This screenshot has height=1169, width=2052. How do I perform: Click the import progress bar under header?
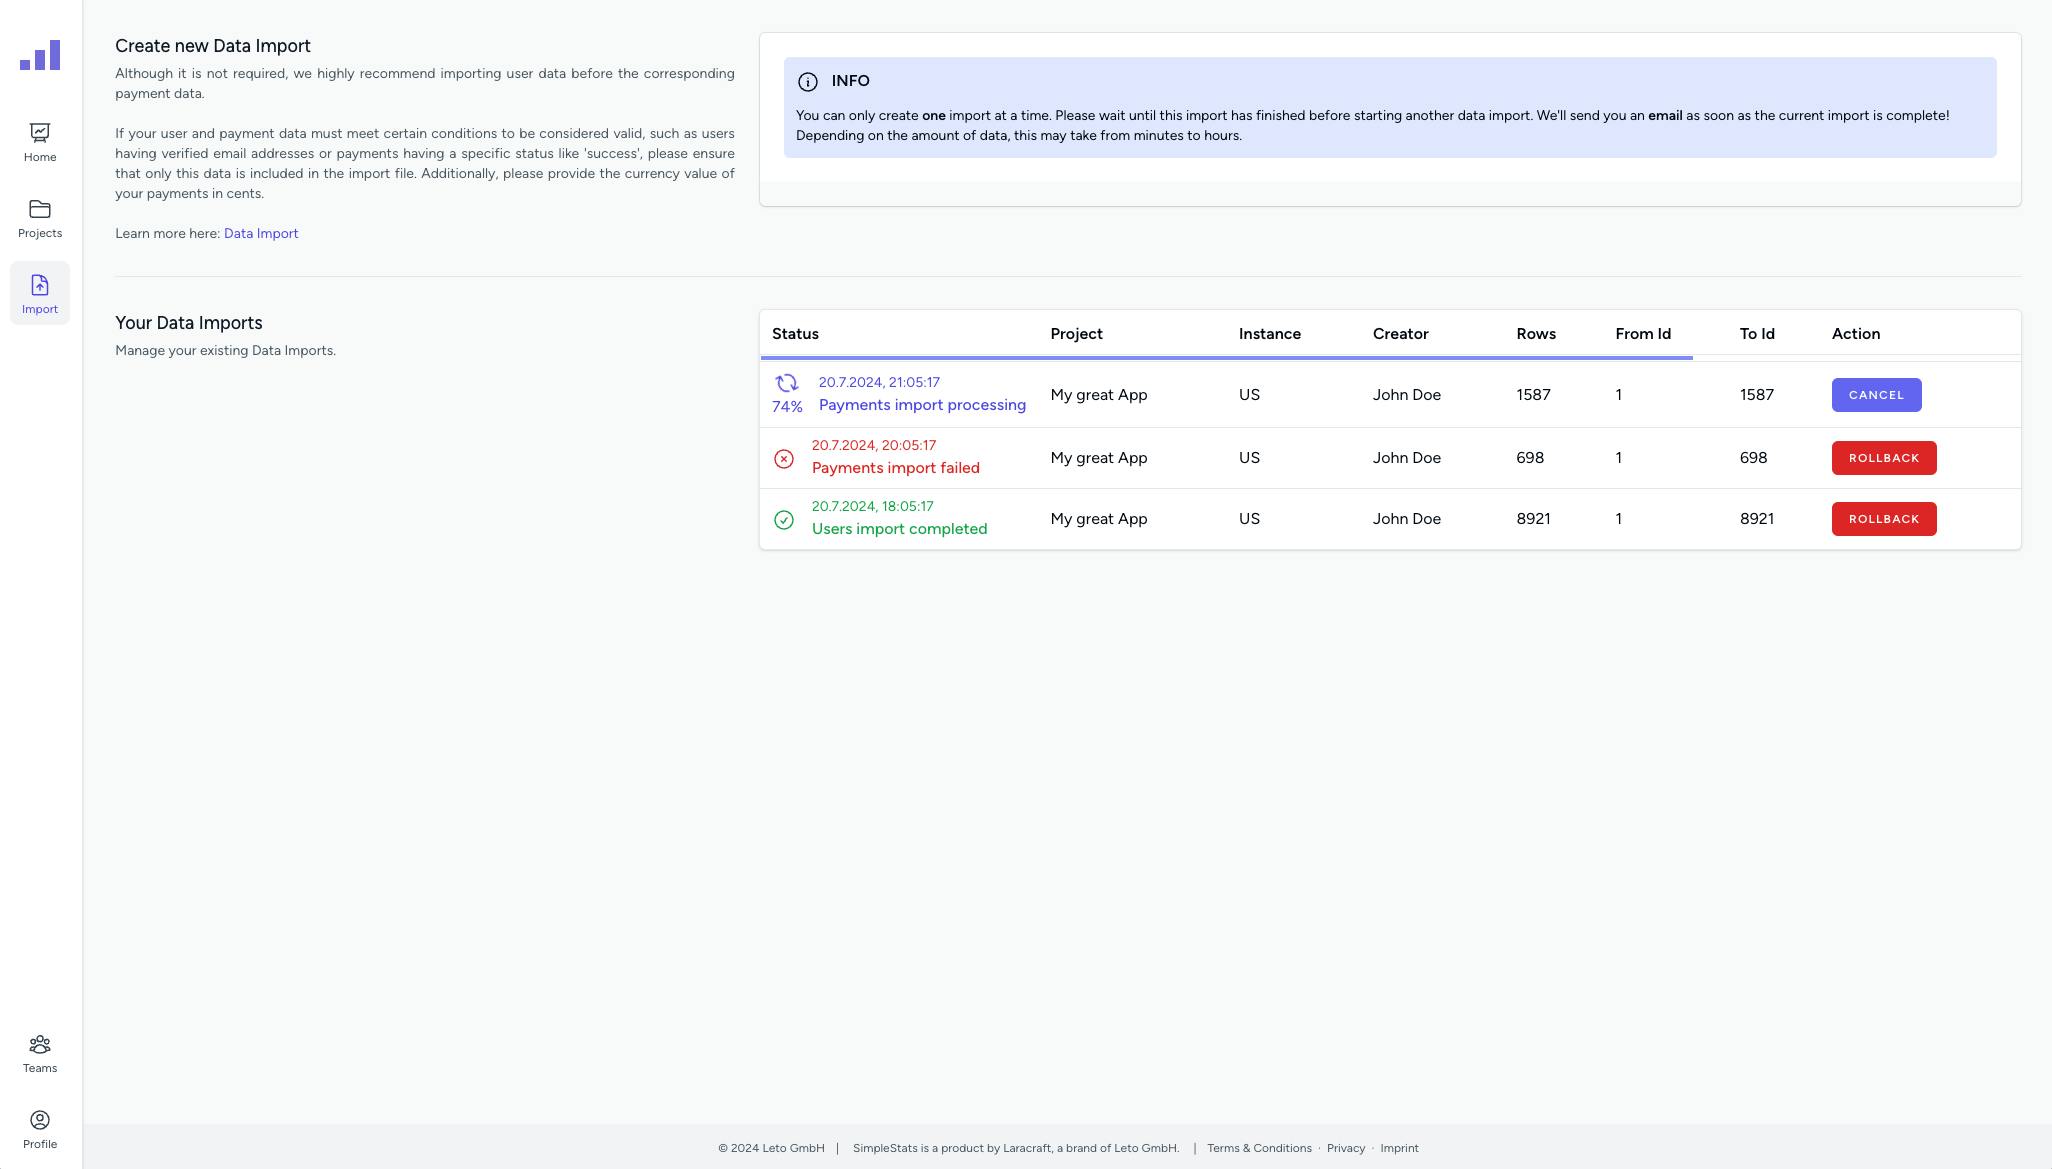point(1226,357)
